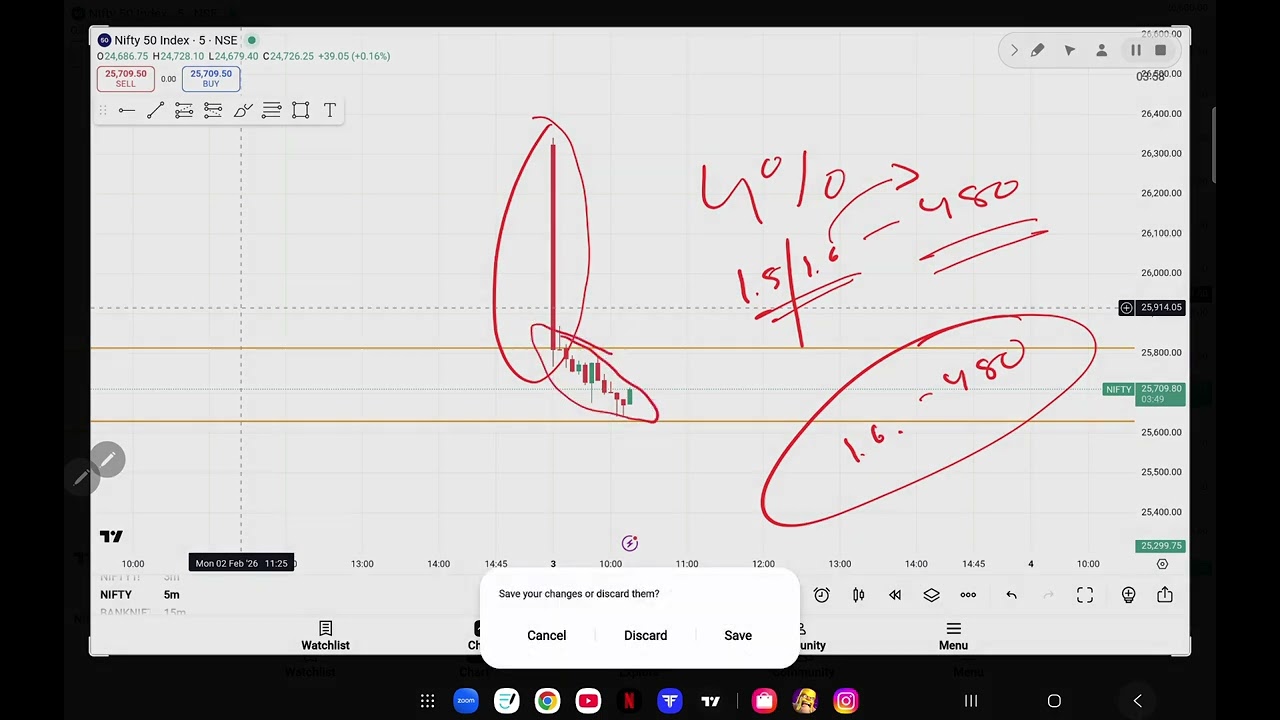Open the Watchlist tab

(x=325, y=636)
